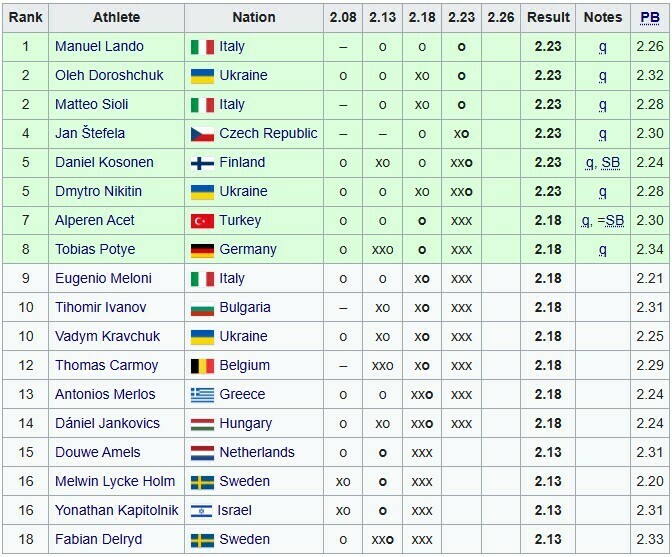This screenshot has height=557, width=672.
Task: Click the Netherlands flag icon
Action: click(202, 453)
